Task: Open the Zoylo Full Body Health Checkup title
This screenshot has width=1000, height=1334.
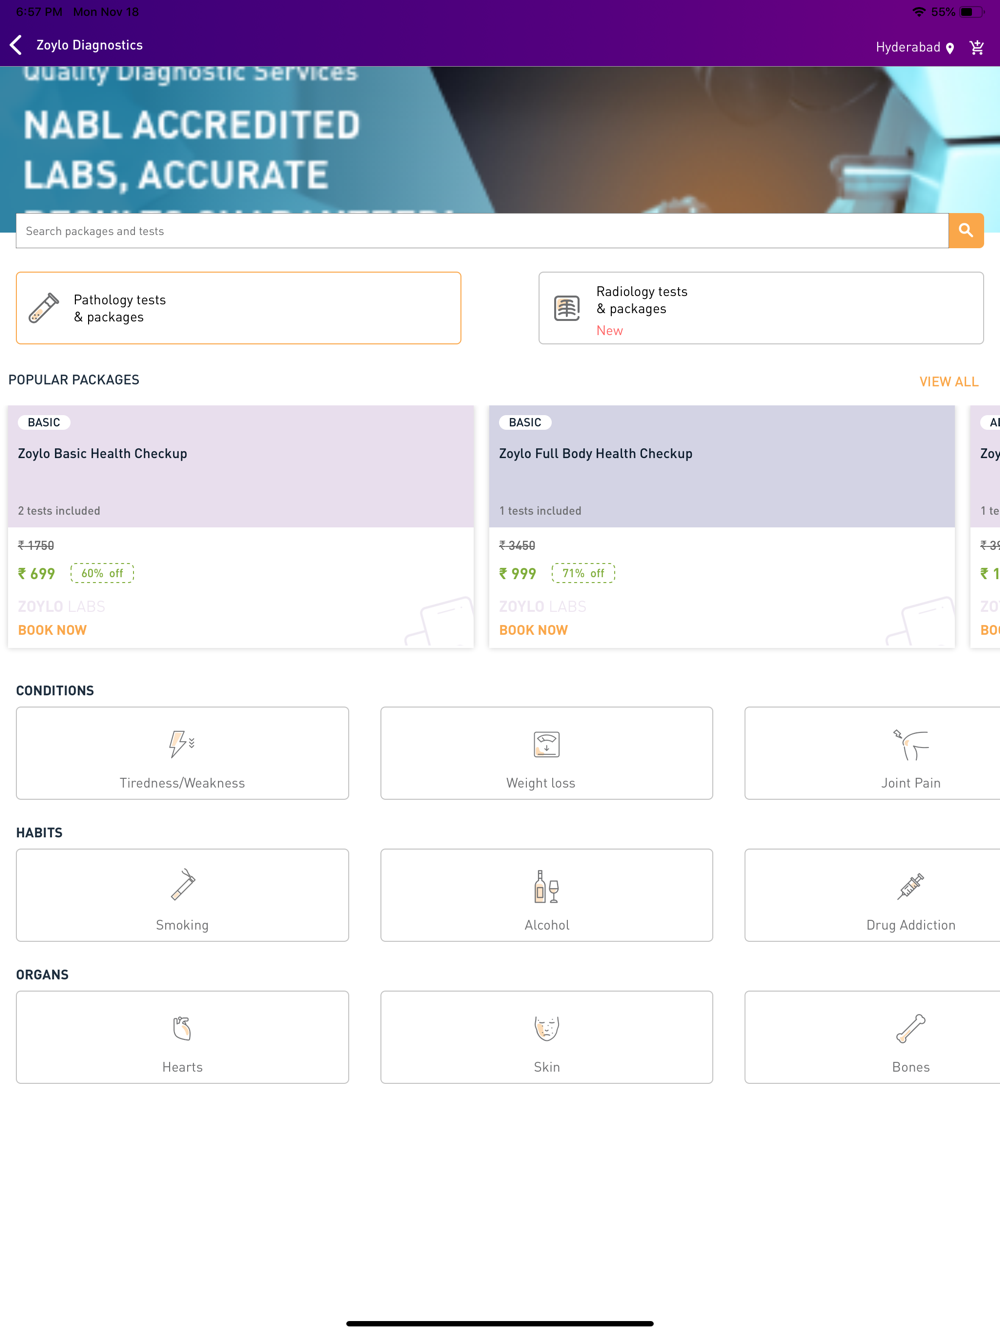Action: click(x=596, y=454)
